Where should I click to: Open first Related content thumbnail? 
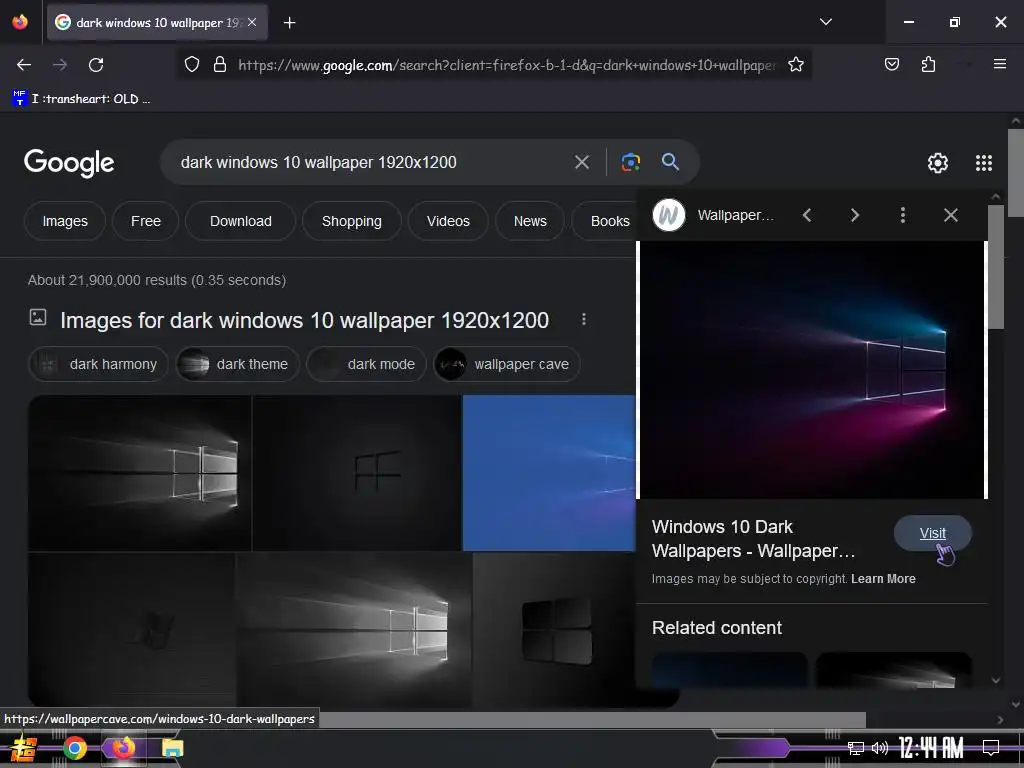pyautogui.click(x=729, y=669)
